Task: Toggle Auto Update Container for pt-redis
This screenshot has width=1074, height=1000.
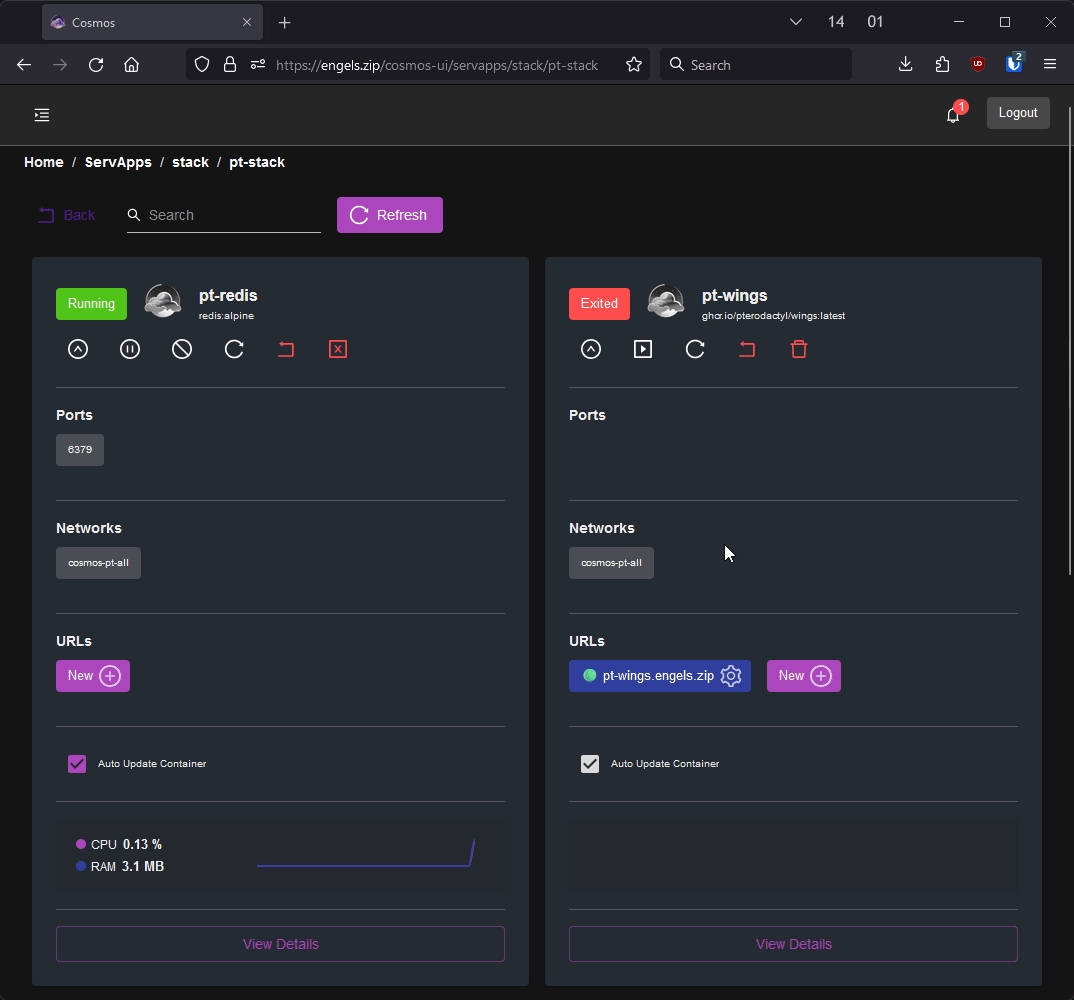Action: point(77,764)
